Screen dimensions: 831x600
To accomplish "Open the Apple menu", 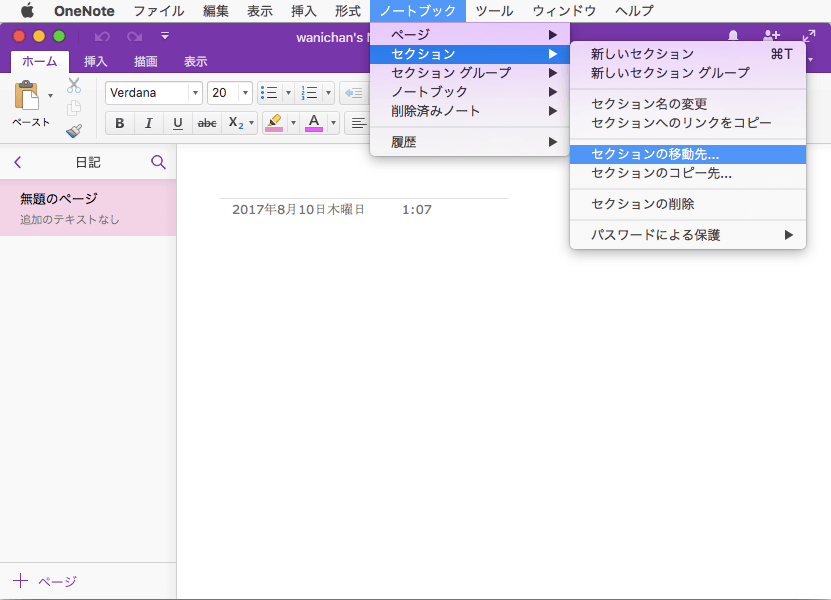I will 27,11.
